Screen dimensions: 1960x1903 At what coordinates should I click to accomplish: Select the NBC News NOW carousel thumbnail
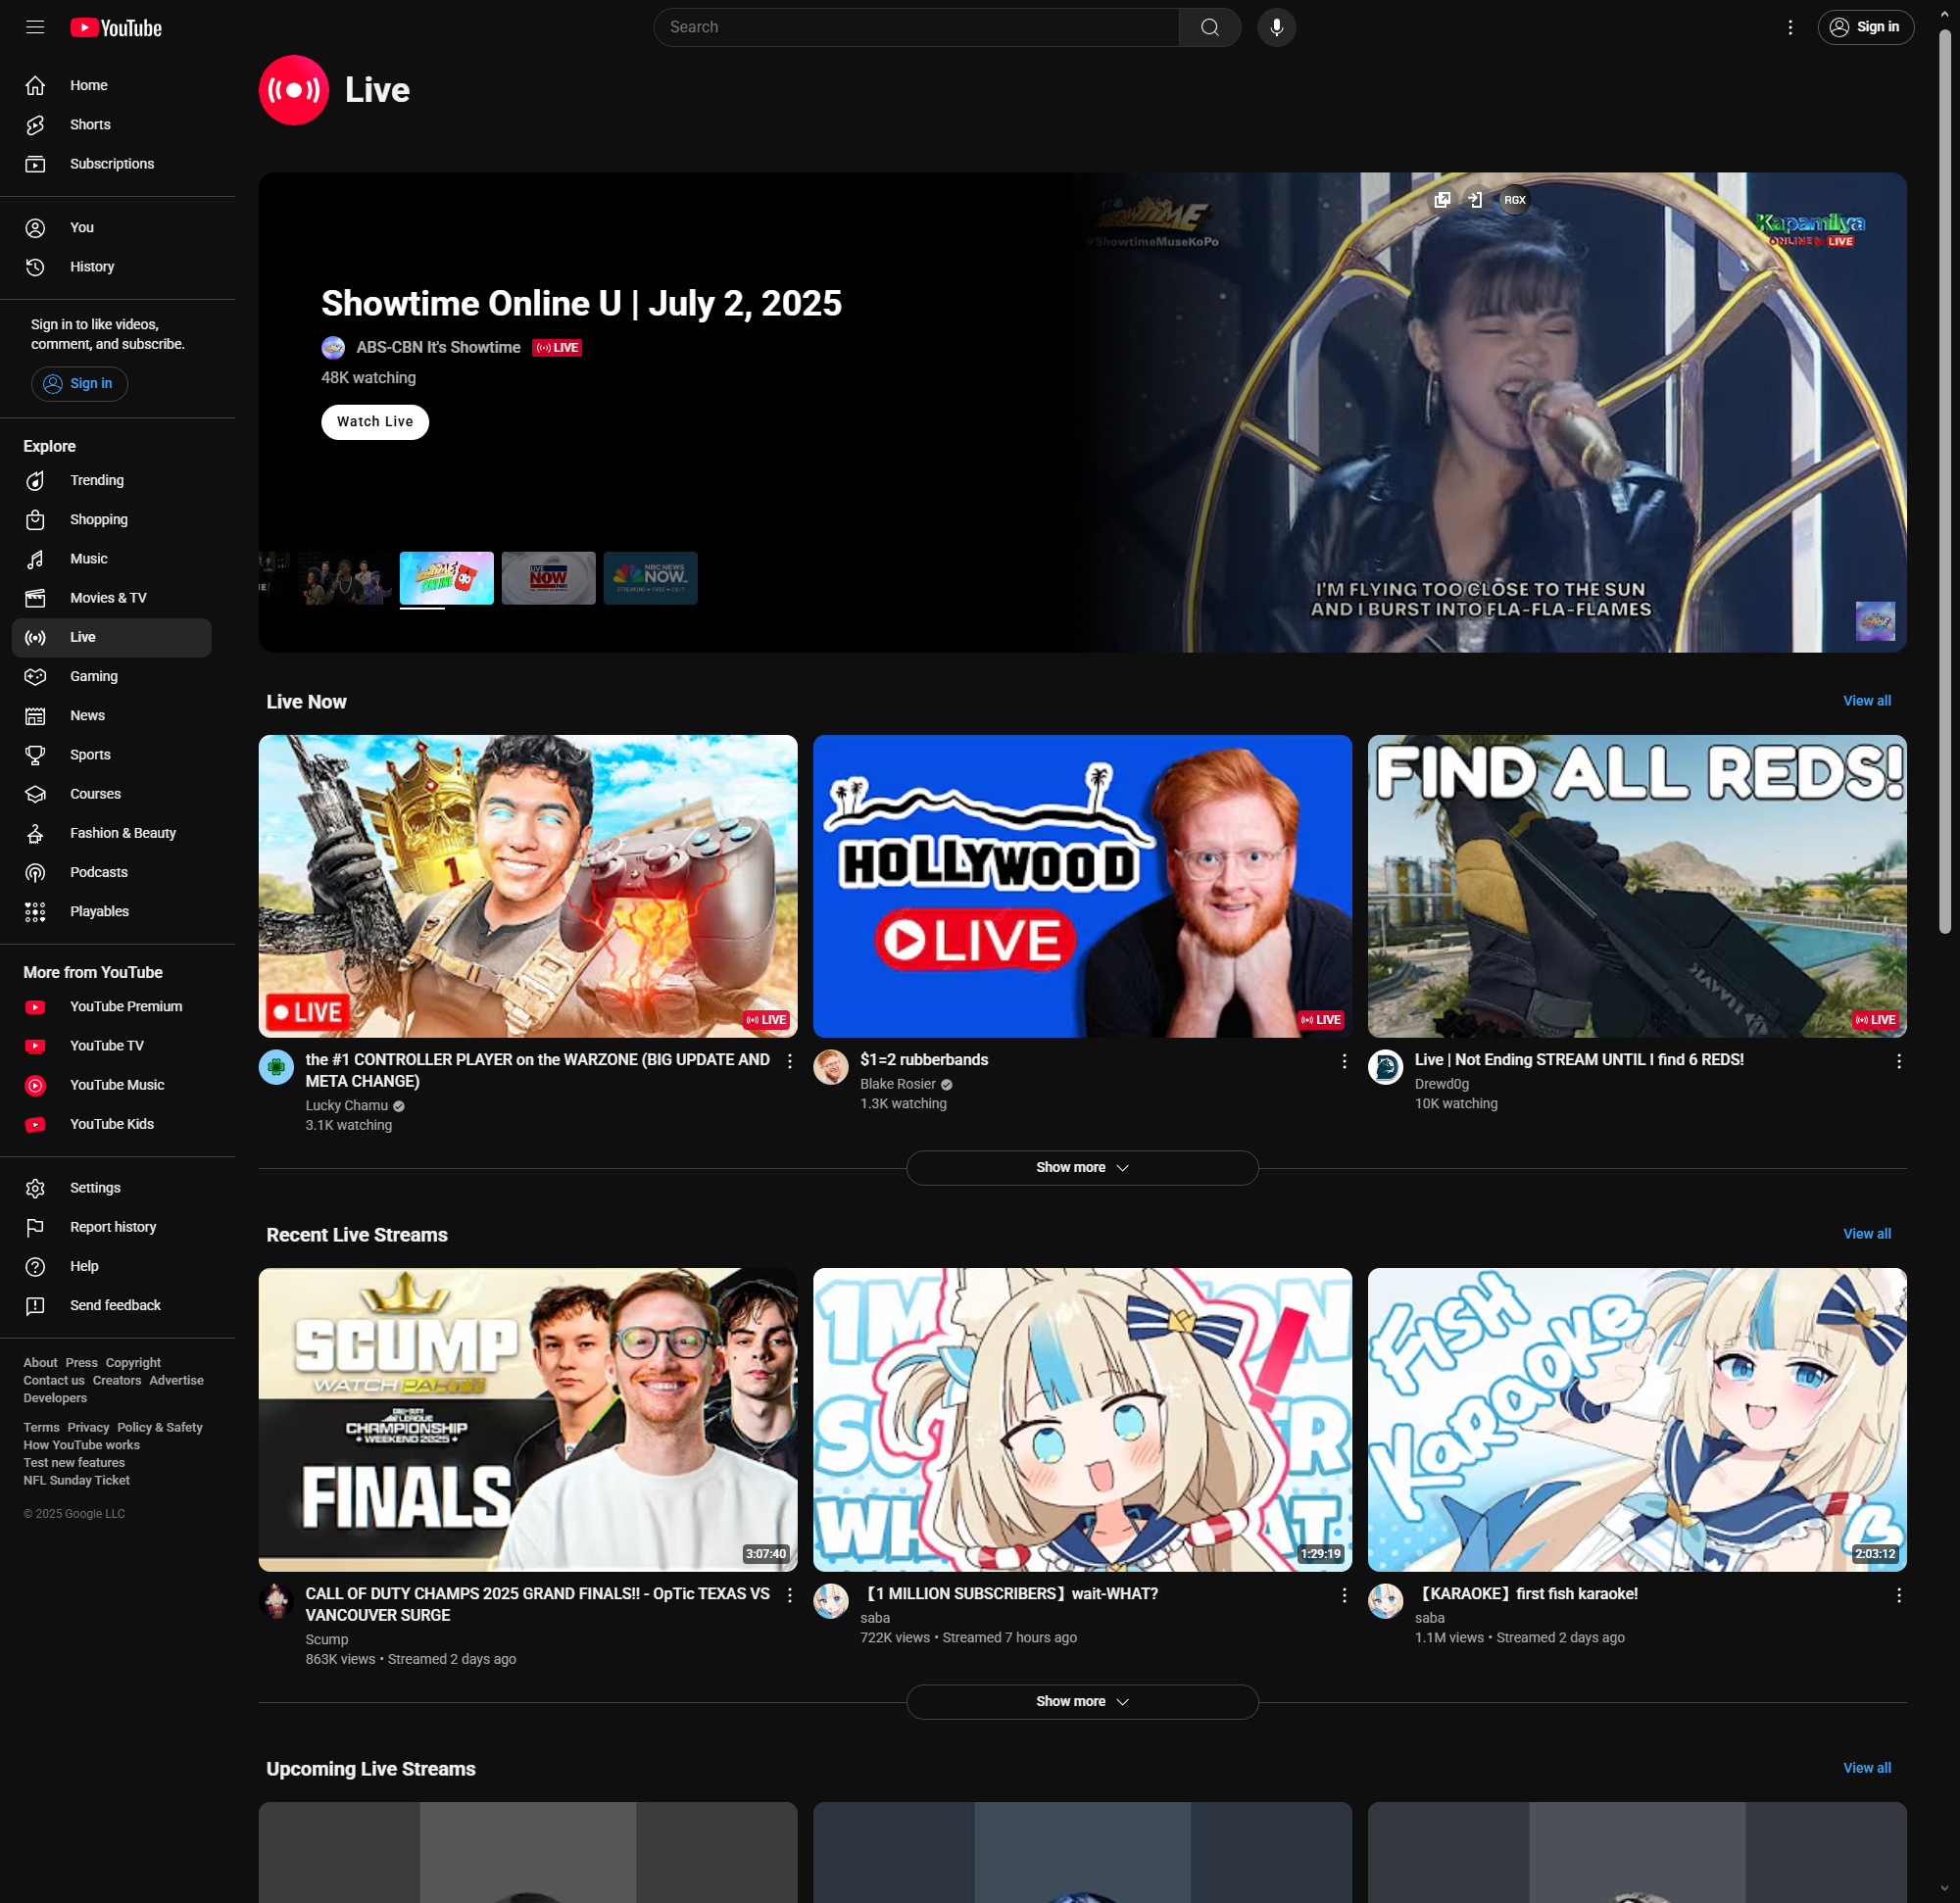click(650, 578)
